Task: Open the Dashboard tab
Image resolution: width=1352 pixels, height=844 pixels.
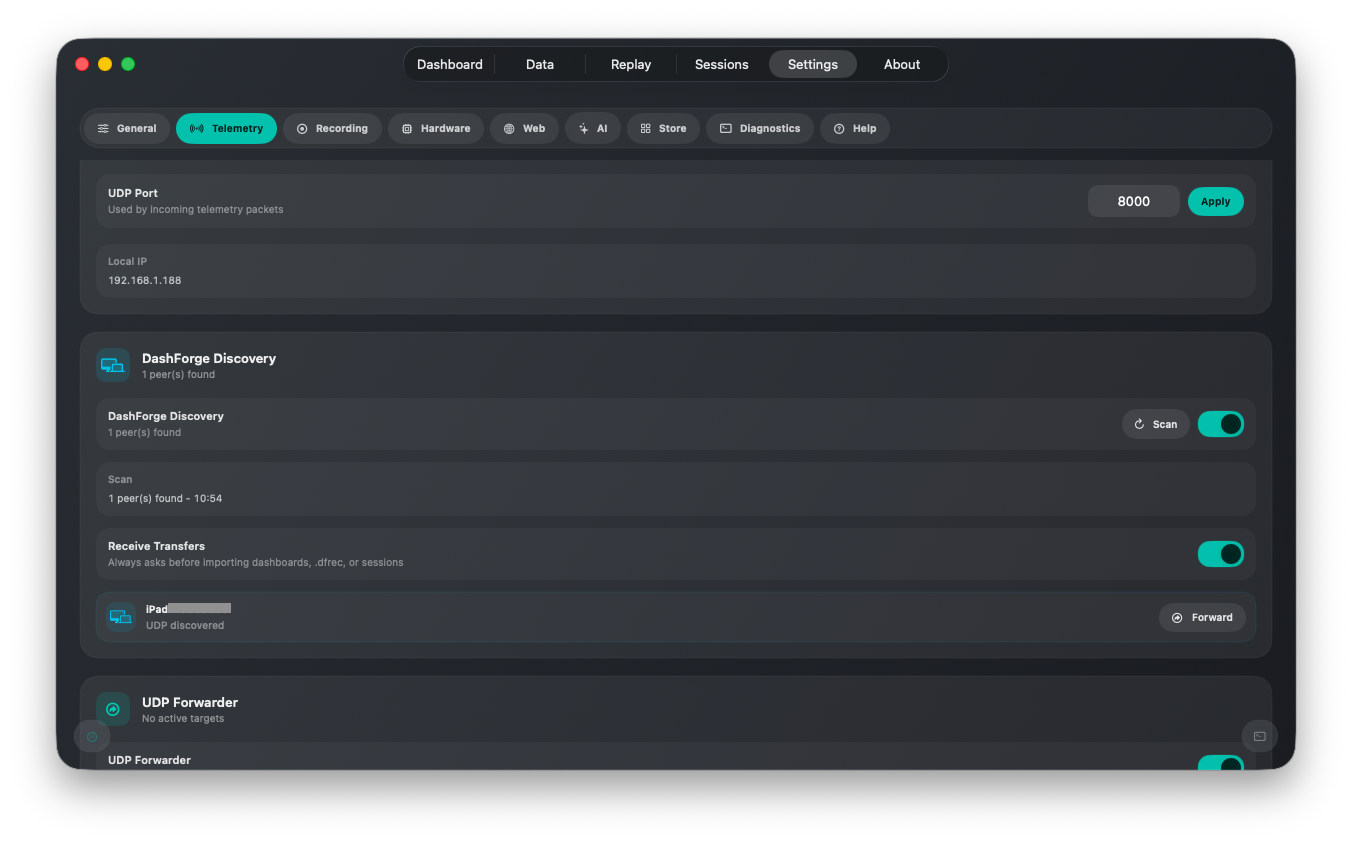Action: pyautogui.click(x=449, y=64)
